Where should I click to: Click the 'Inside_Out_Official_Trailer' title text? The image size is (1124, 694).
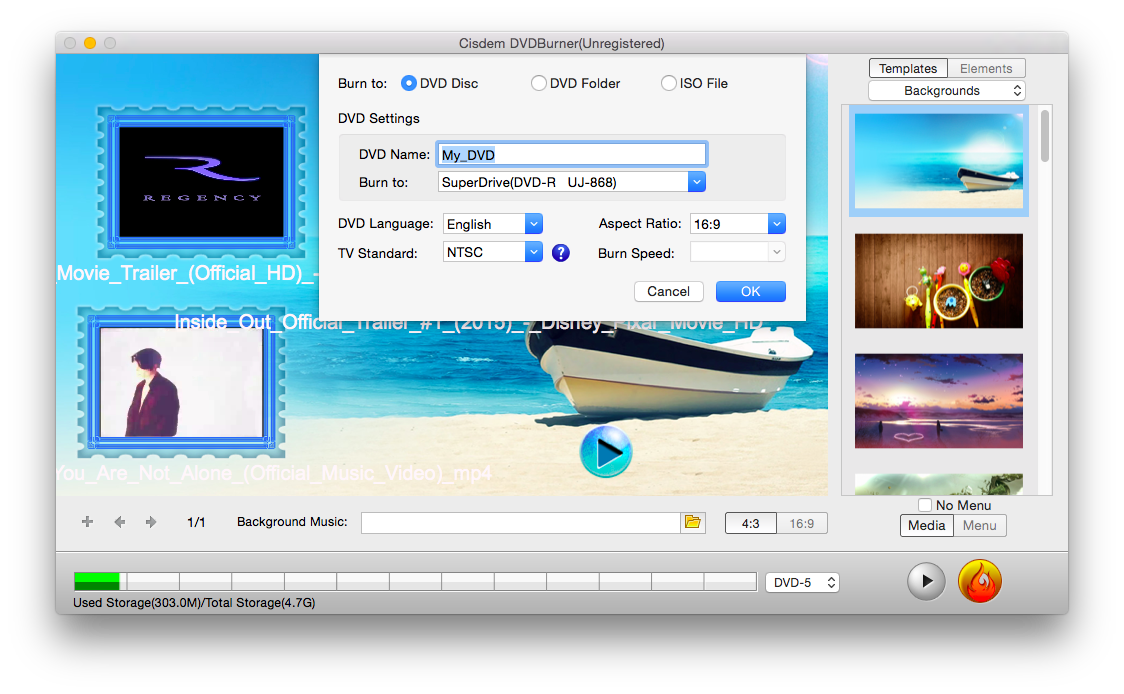[x=469, y=322]
